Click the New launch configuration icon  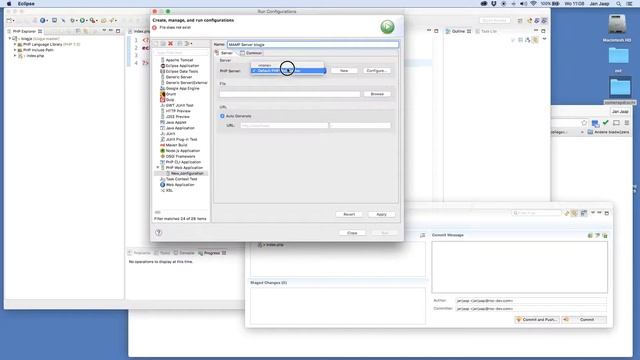(156, 44)
